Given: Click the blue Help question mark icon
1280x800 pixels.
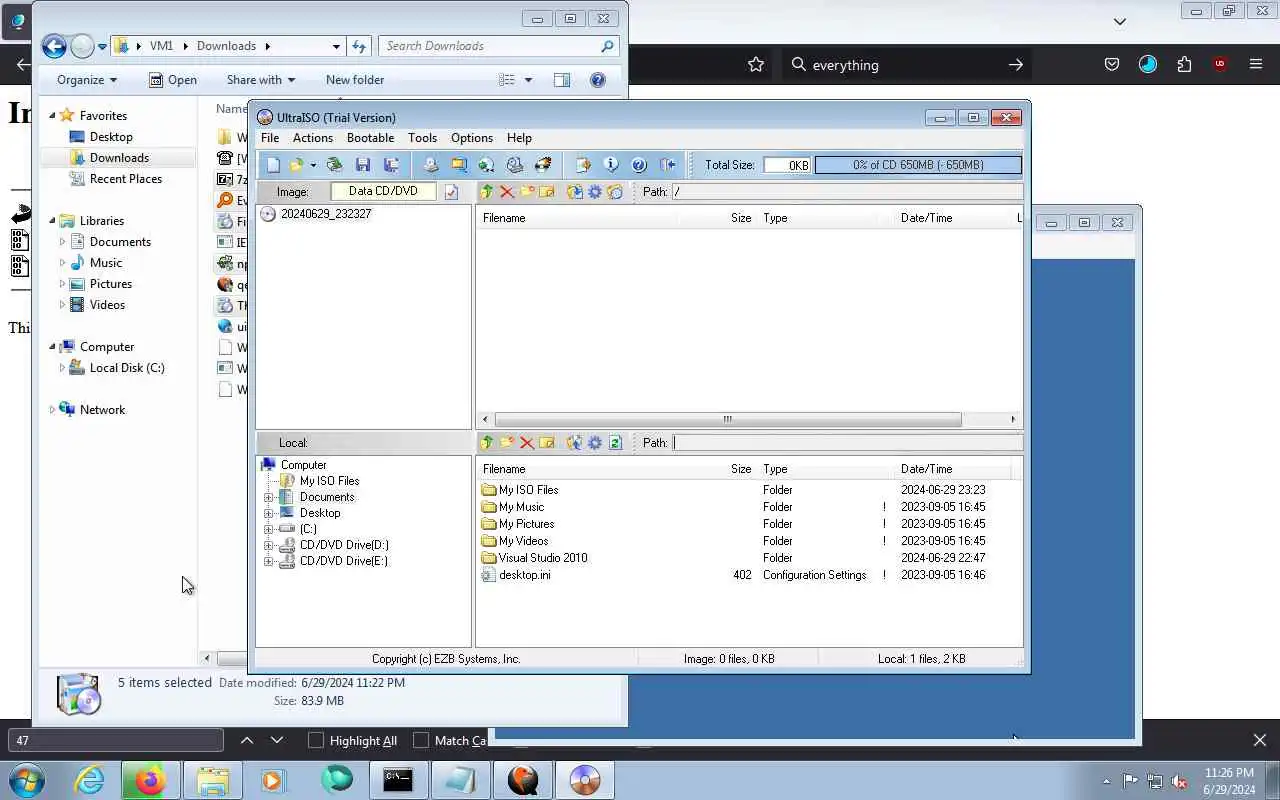Looking at the screenshot, I should tap(639, 165).
